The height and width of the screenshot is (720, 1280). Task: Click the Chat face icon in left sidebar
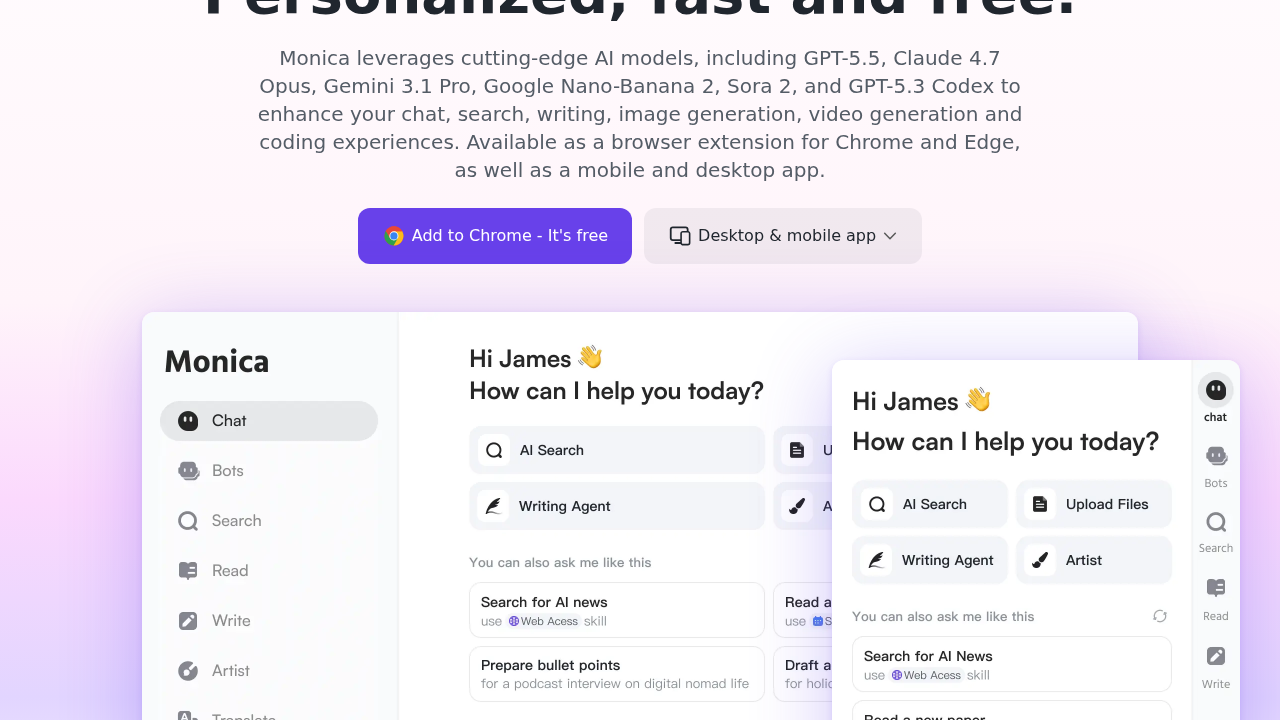(x=188, y=421)
